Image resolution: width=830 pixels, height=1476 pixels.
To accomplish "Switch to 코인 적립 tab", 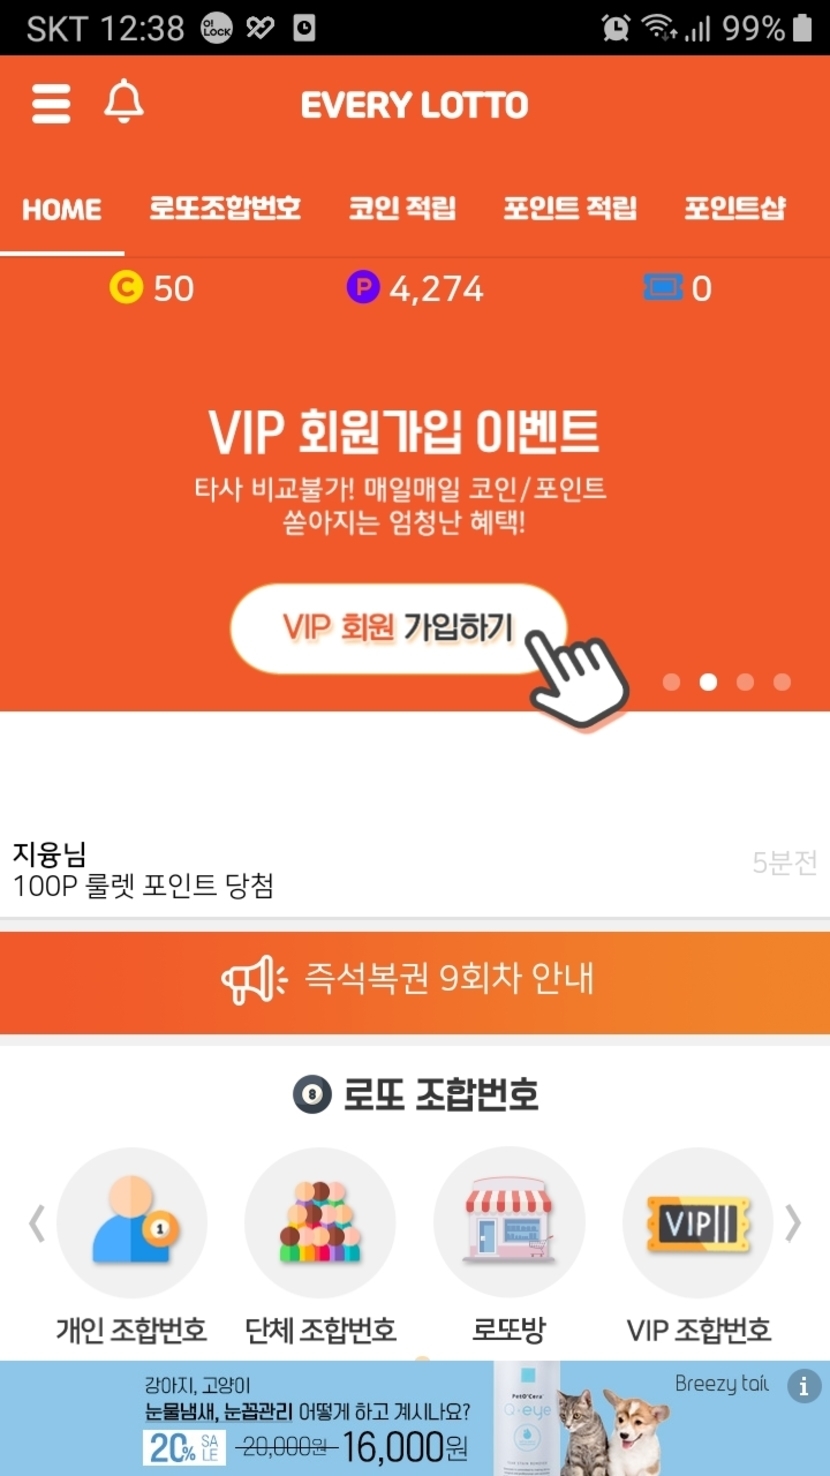I will click(x=402, y=208).
